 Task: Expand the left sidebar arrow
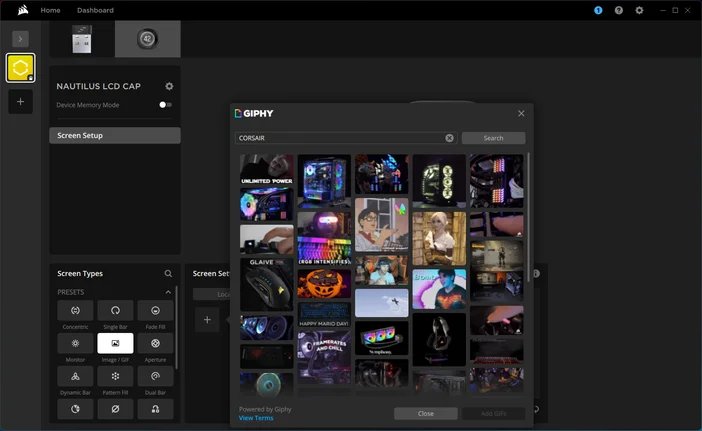[20, 38]
